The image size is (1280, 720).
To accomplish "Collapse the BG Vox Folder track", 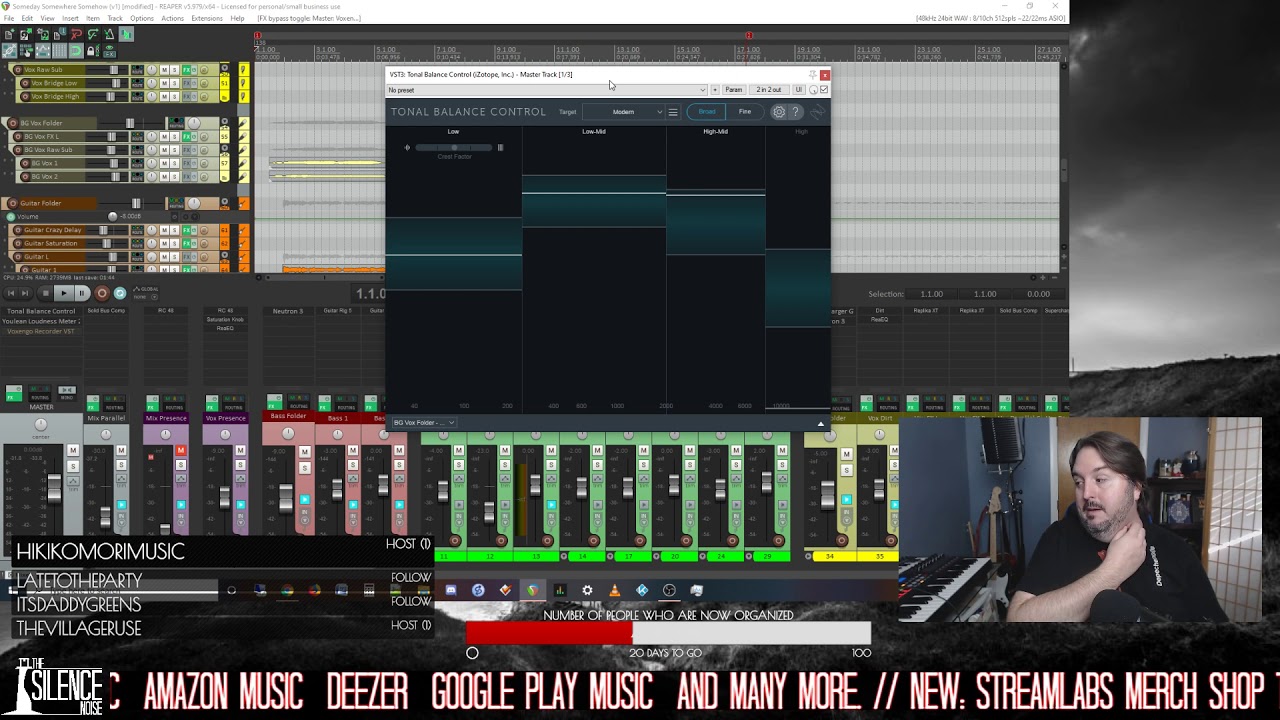I will tap(224, 121).
